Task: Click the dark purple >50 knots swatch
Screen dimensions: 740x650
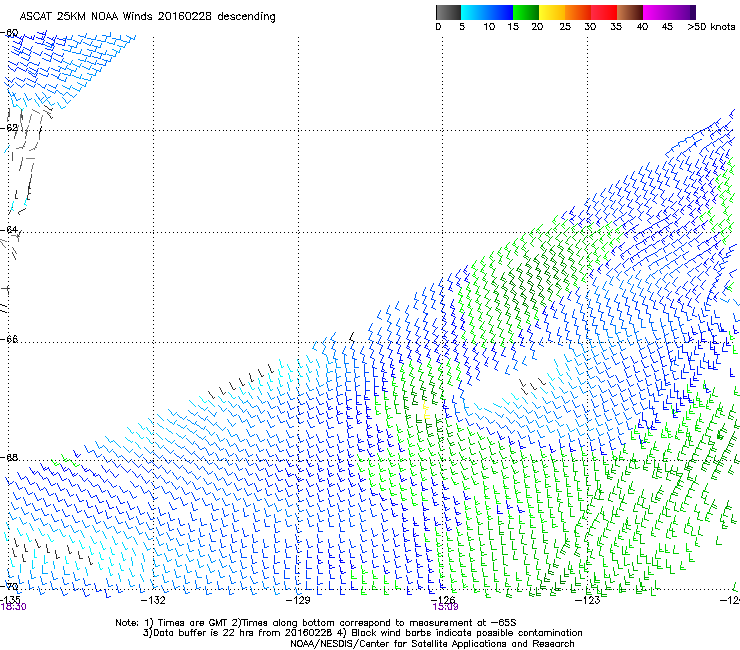Action: 693,12
